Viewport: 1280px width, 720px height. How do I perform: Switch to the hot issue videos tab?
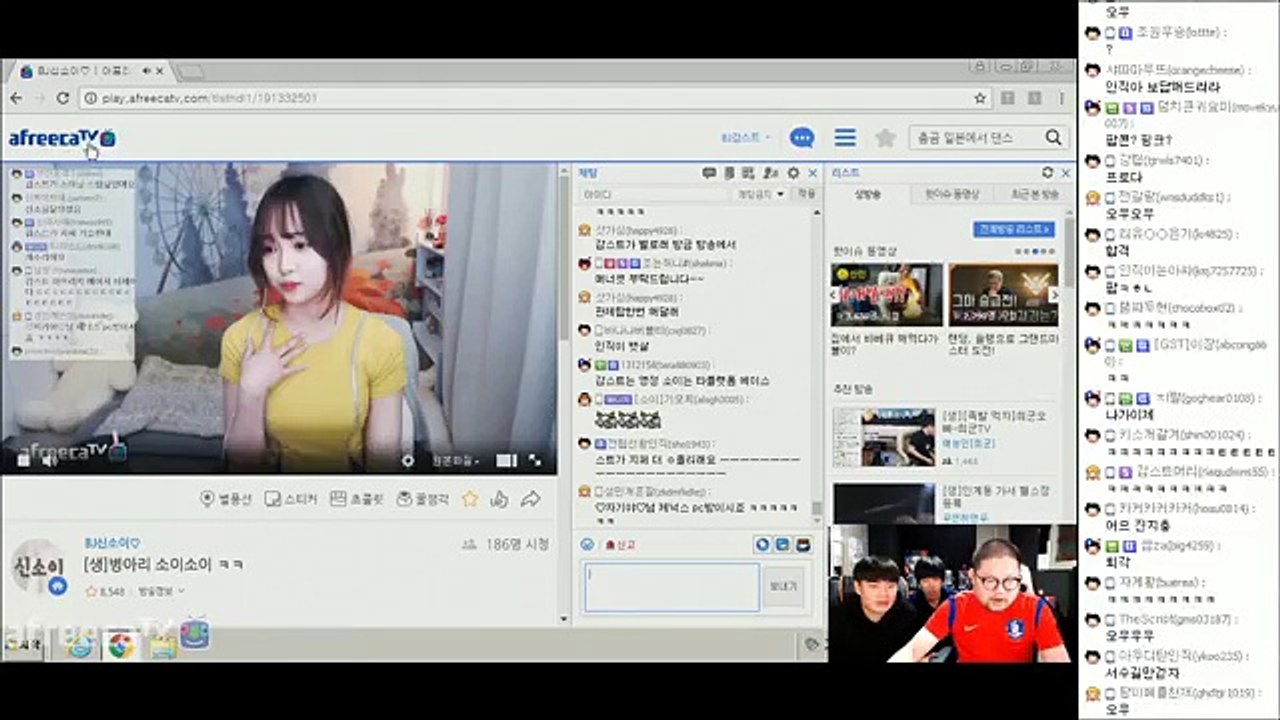[x=951, y=194]
